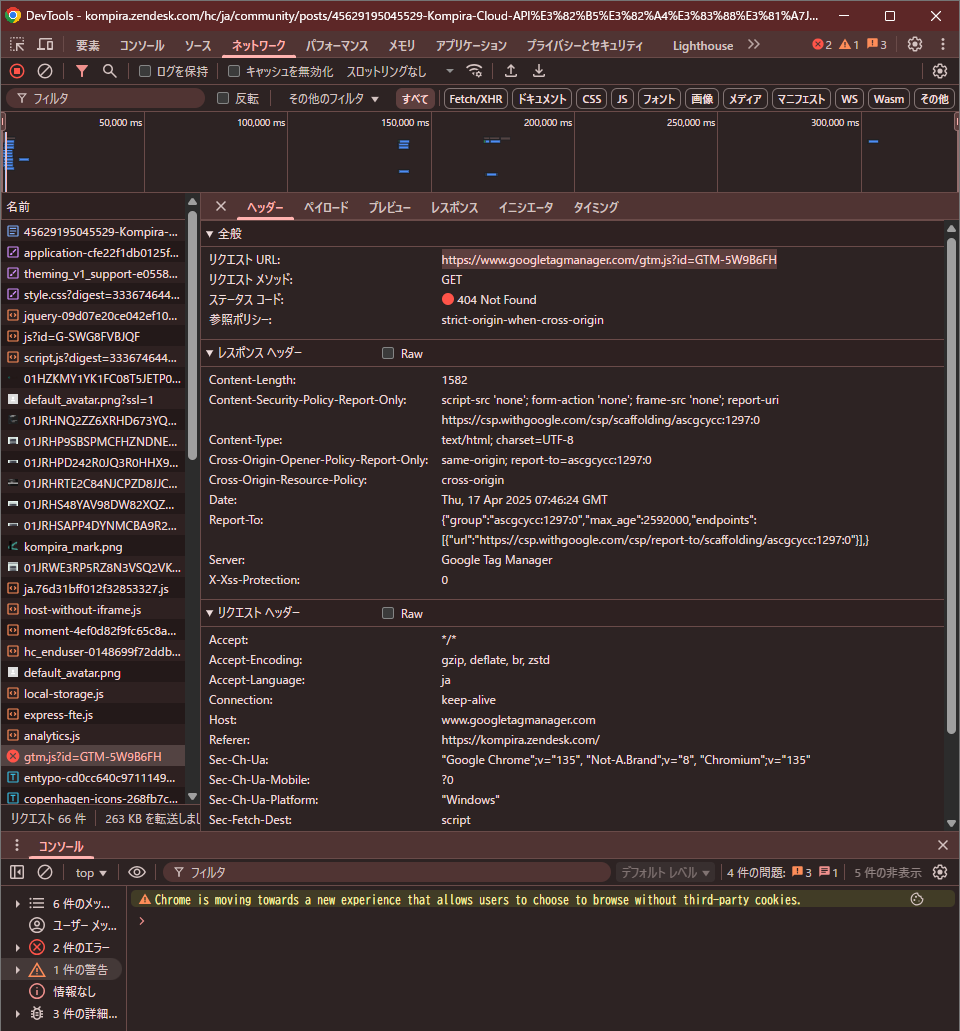Click the network フィルタ text input
The width and height of the screenshot is (960, 1031).
pyautogui.click(x=110, y=99)
